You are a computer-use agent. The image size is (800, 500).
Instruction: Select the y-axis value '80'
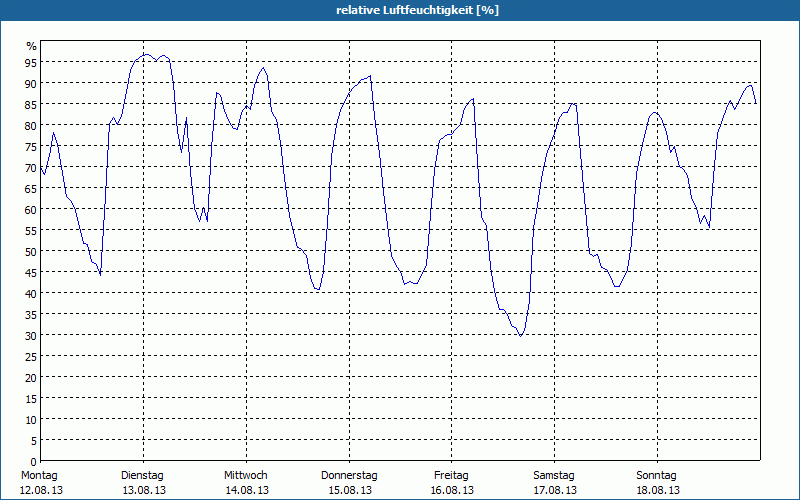31,126
